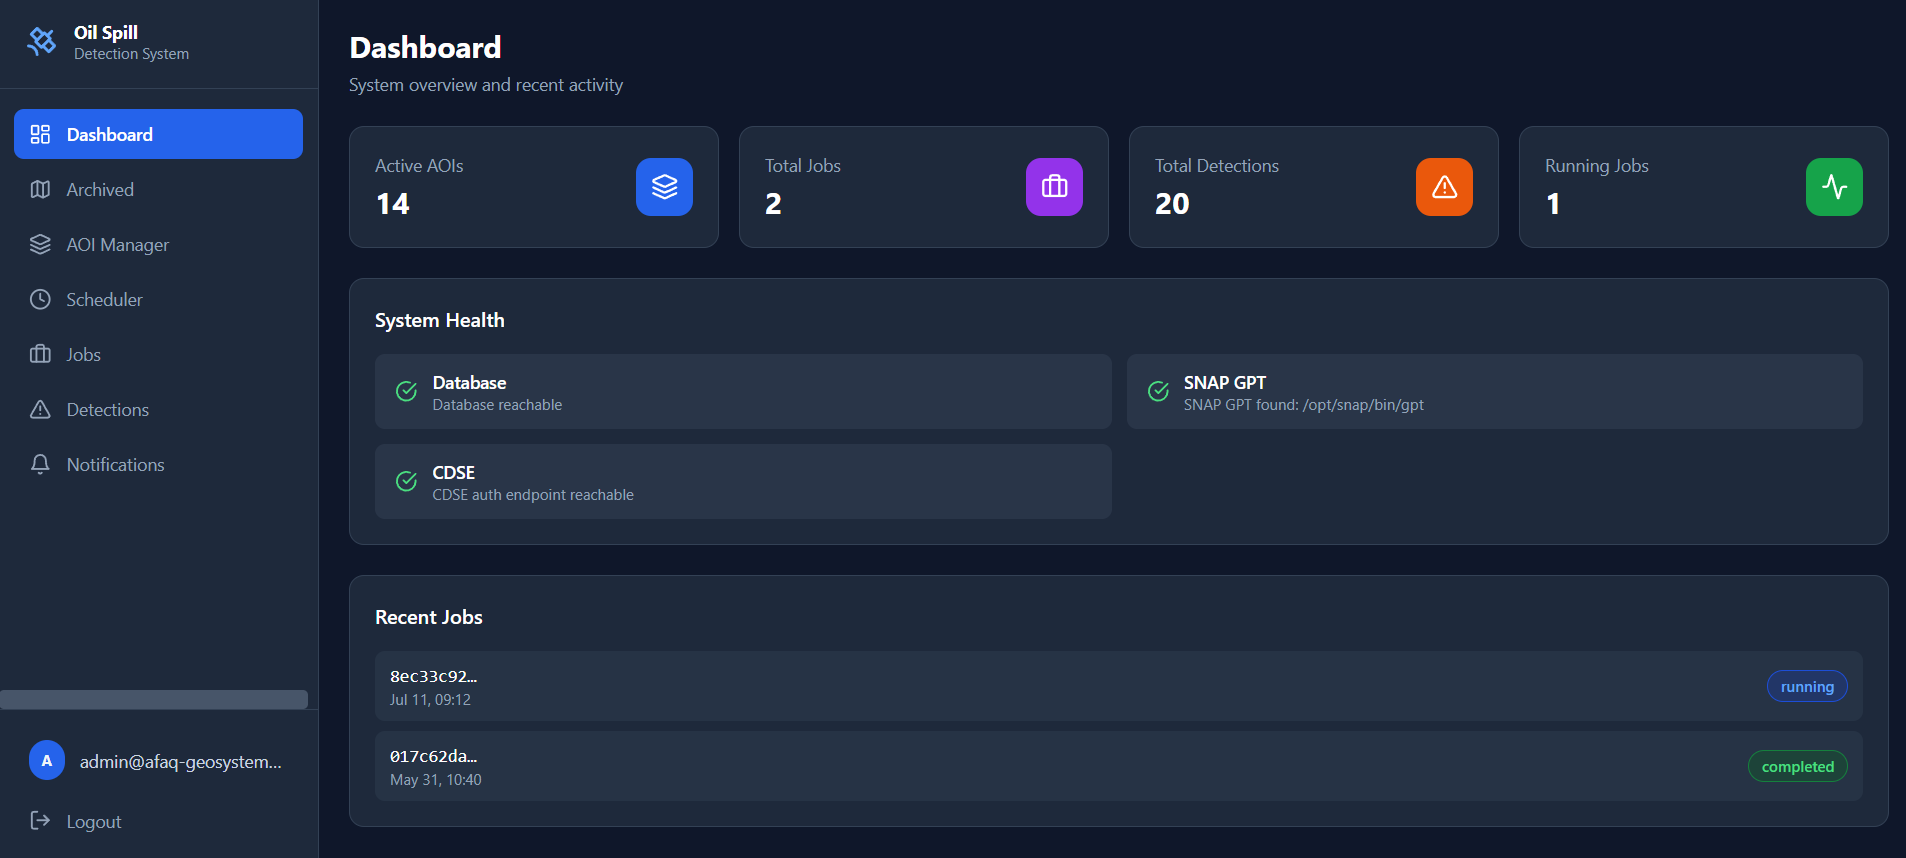1906x858 pixels.
Task: Click the AOI Manager layers icon
Action: [40, 244]
